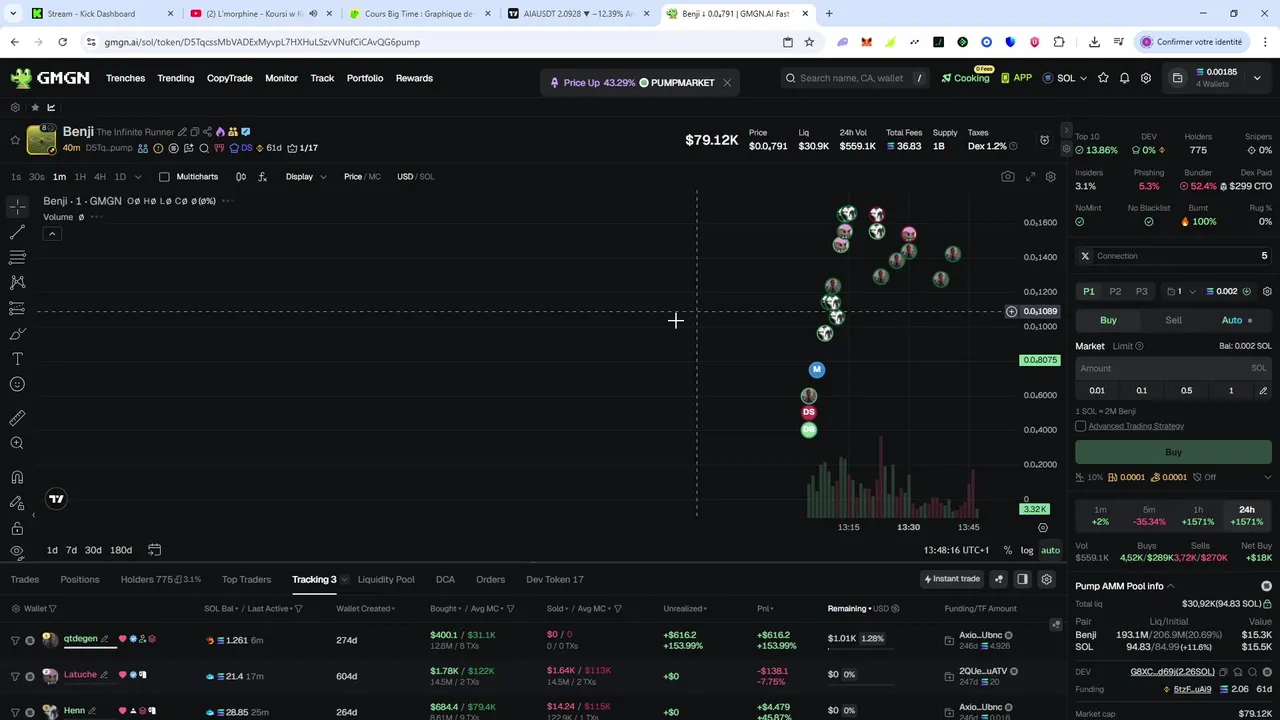The width and height of the screenshot is (1280, 720).
Task: Select the trend line drawing tool
Action: [17, 232]
